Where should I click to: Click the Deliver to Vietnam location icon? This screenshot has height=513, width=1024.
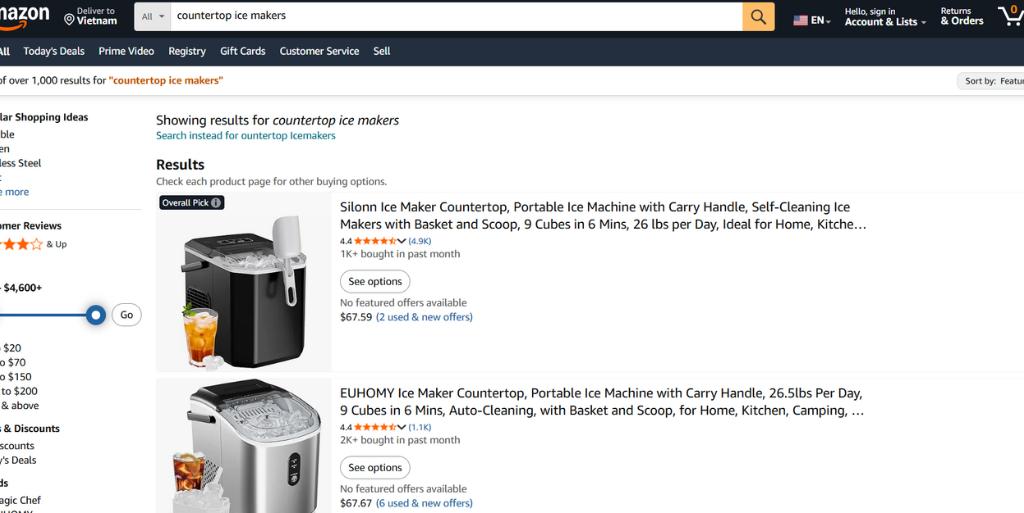coord(69,19)
